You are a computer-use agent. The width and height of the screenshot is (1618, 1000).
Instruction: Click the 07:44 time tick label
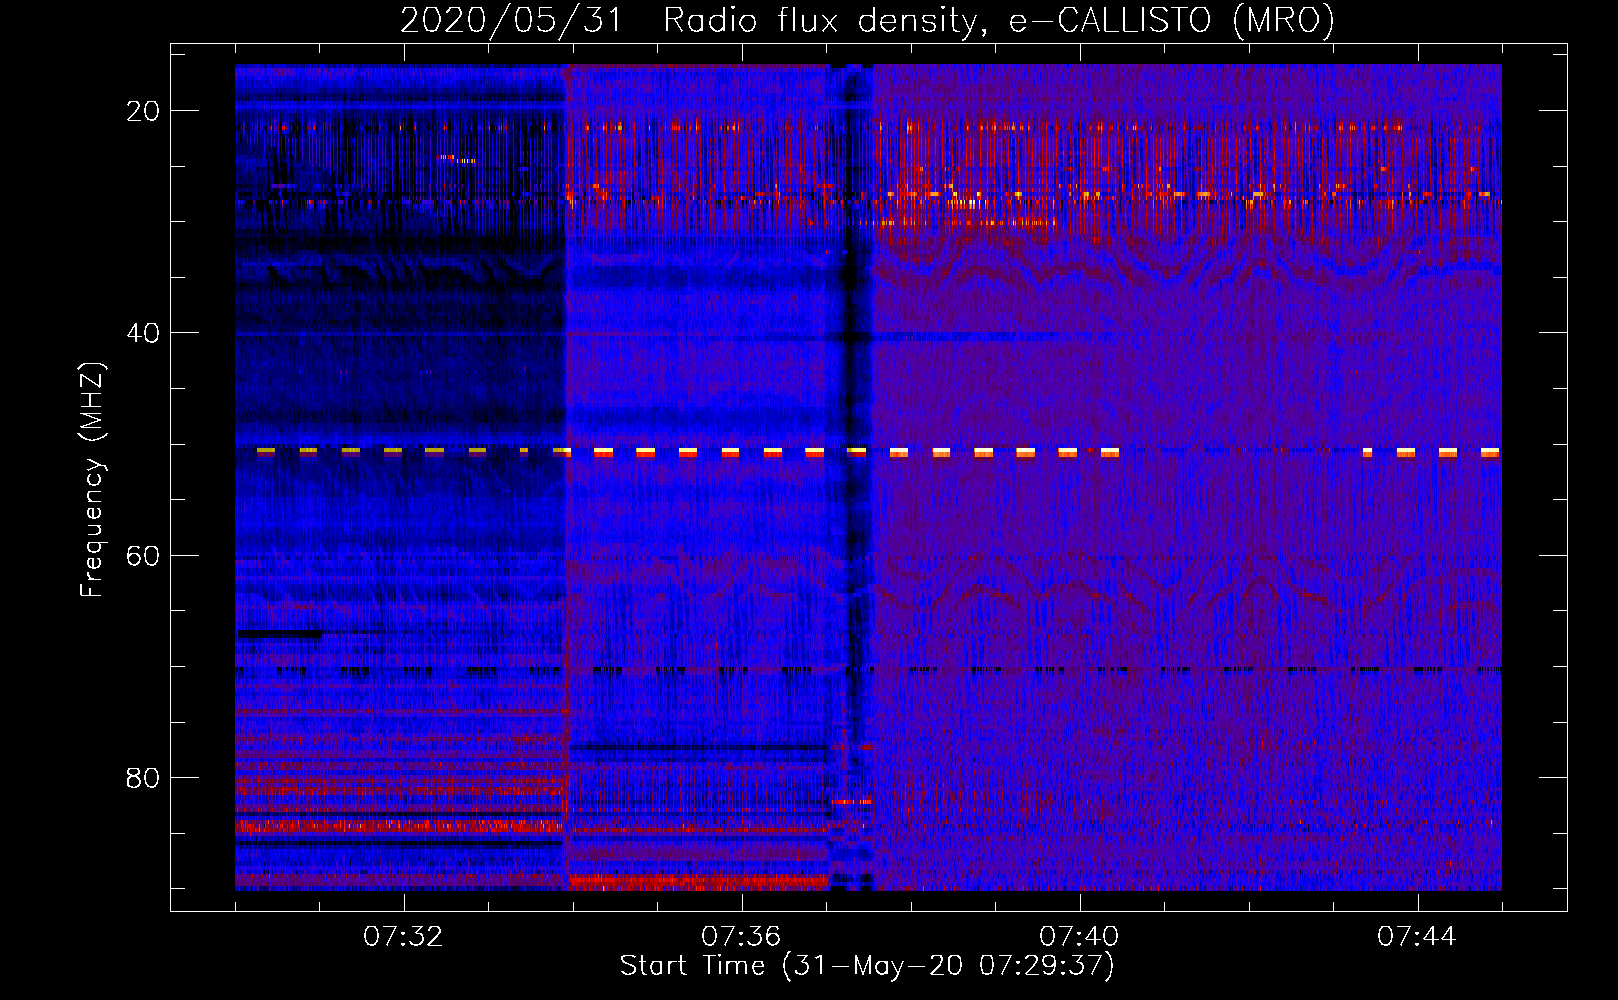coord(1417,937)
